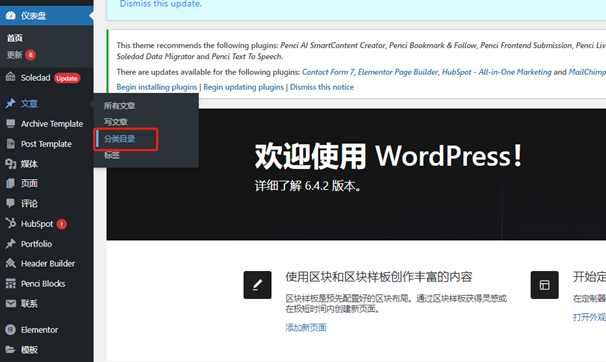Click the Dashboard gauge icon
The width and height of the screenshot is (606, 362).
10,15
